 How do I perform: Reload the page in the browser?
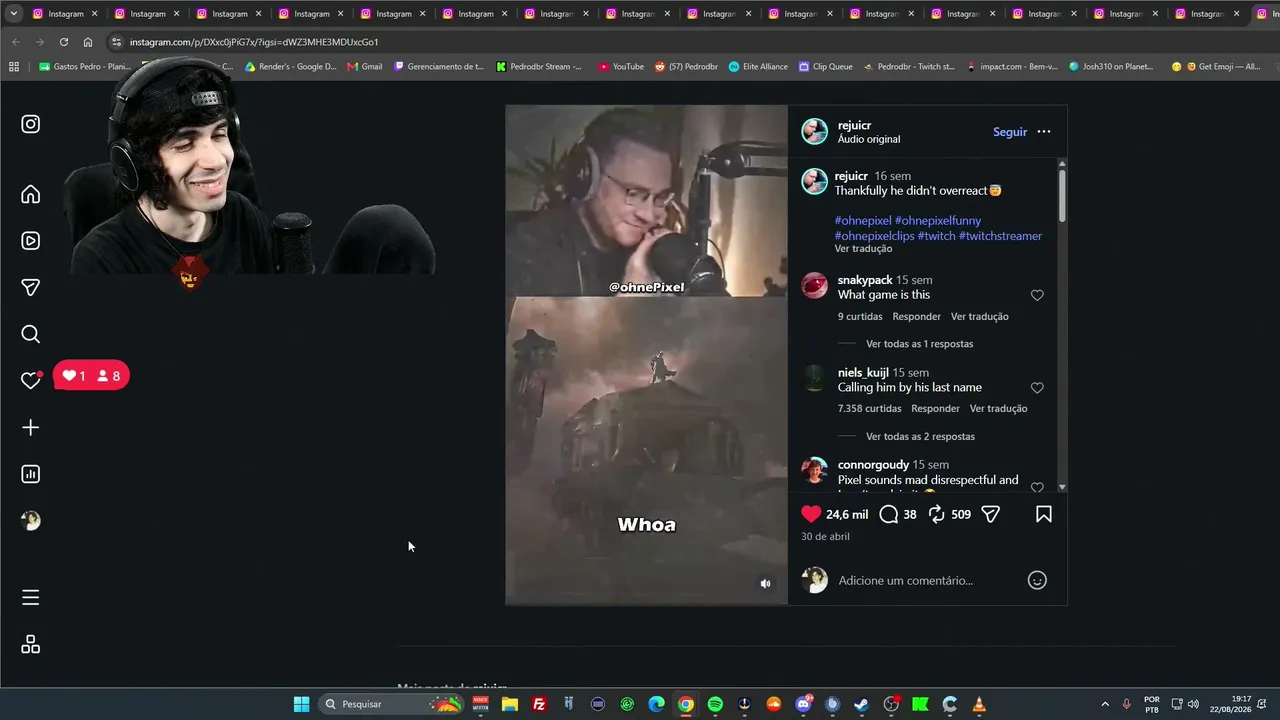[x=63, y=42]
